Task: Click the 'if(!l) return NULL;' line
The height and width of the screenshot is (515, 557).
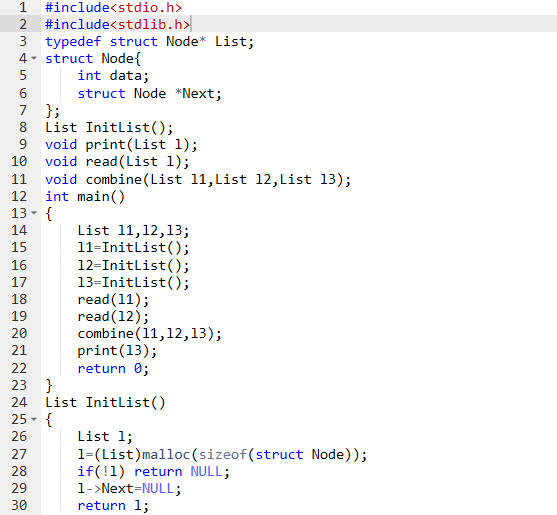Action: click(x=154, y=471)
